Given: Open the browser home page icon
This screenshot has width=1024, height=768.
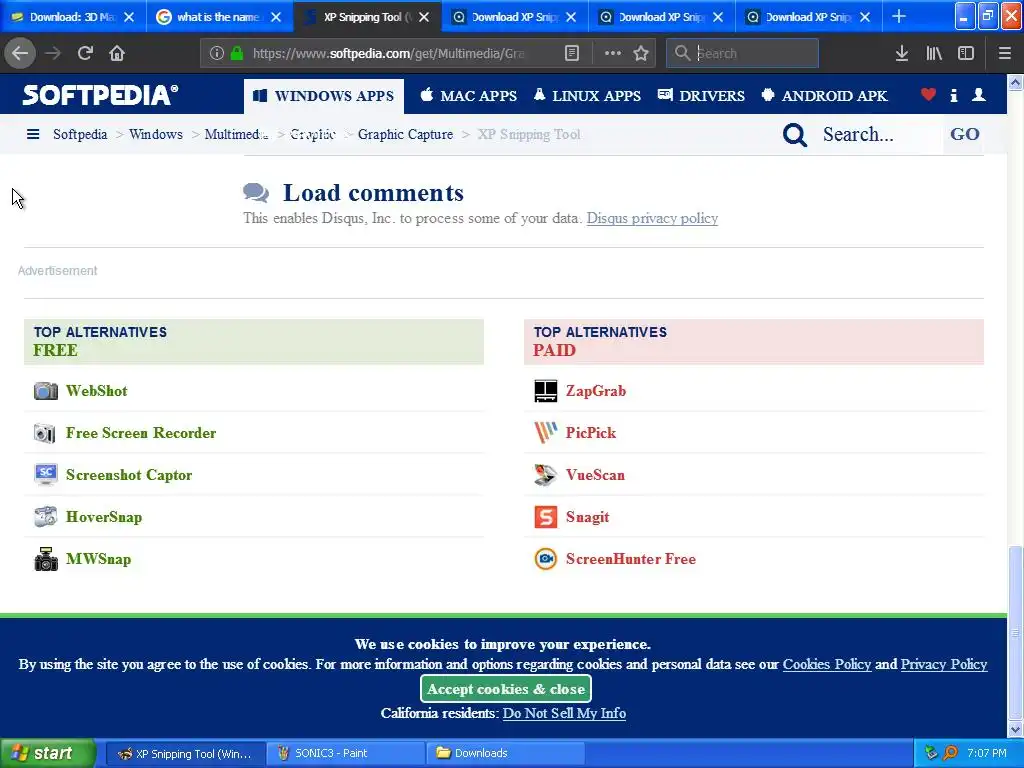Looking at the screenshot, I should point(117,53).
